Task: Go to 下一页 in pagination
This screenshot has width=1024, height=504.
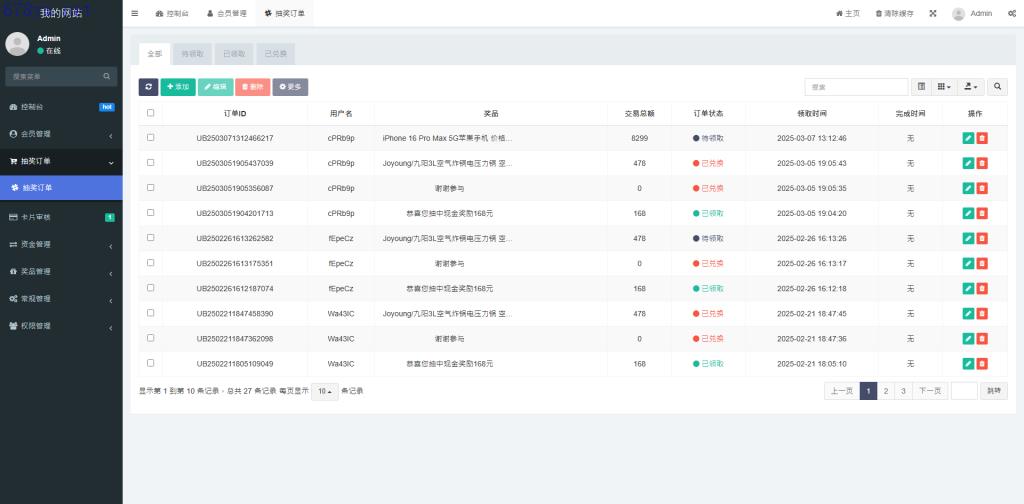Action: 930,391
